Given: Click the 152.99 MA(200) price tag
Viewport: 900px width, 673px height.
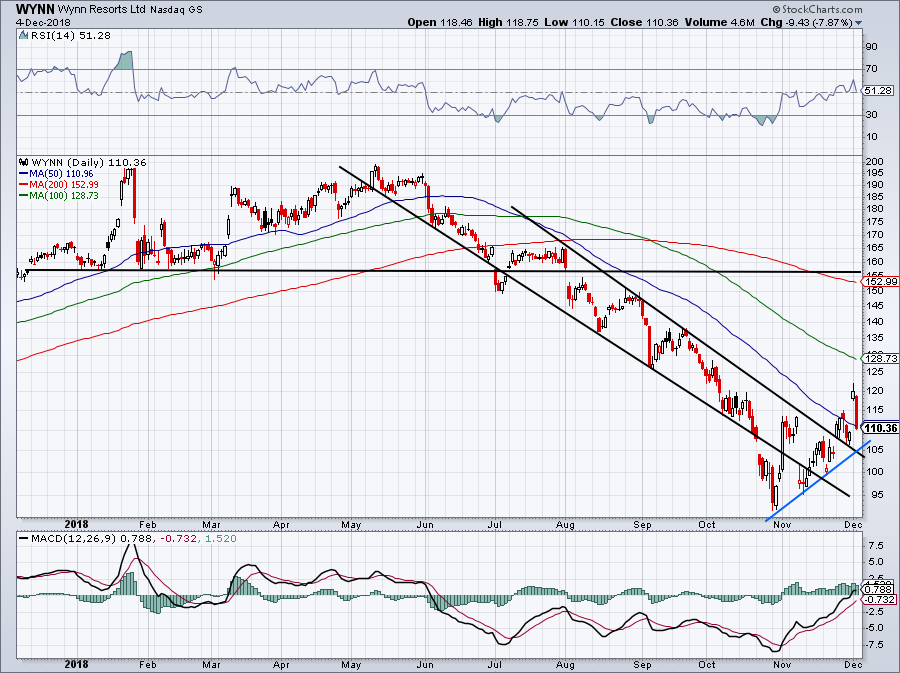Looking at the screenshot, I should click(880, 282).
